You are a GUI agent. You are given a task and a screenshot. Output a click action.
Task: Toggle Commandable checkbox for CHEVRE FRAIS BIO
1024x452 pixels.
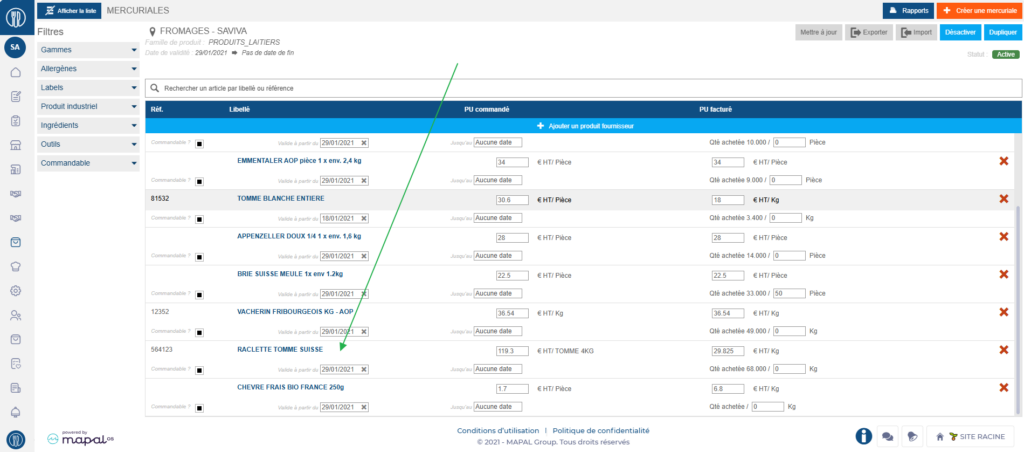tap(200, 408)
